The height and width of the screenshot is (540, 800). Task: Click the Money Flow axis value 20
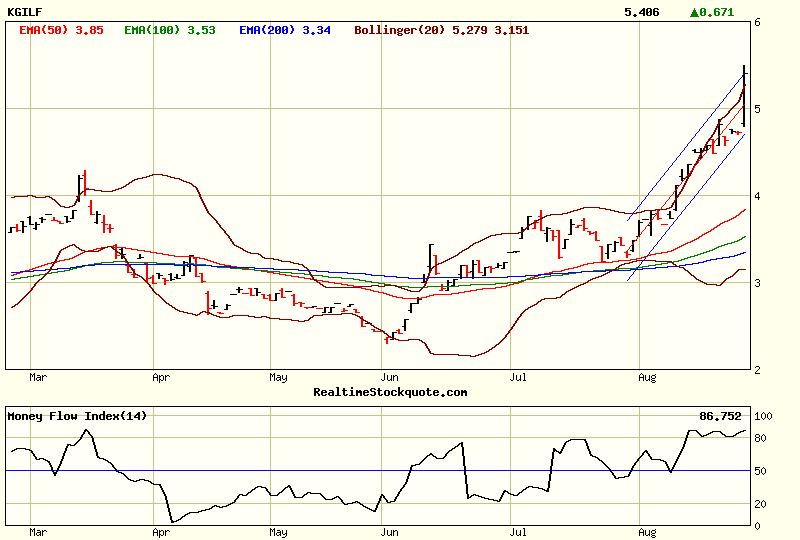[760, 504]
